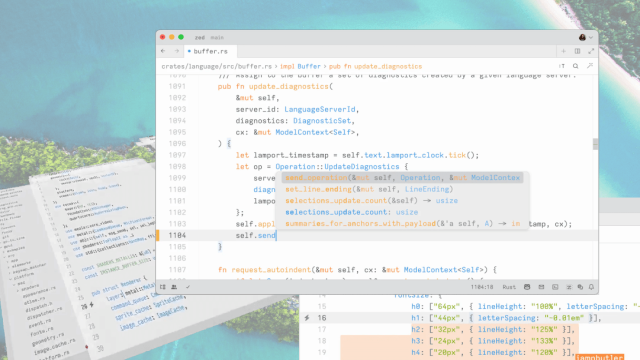Click line number 1104 in the gutter
The height and width of the screenshot is (360, 640).
coord(177,235)
